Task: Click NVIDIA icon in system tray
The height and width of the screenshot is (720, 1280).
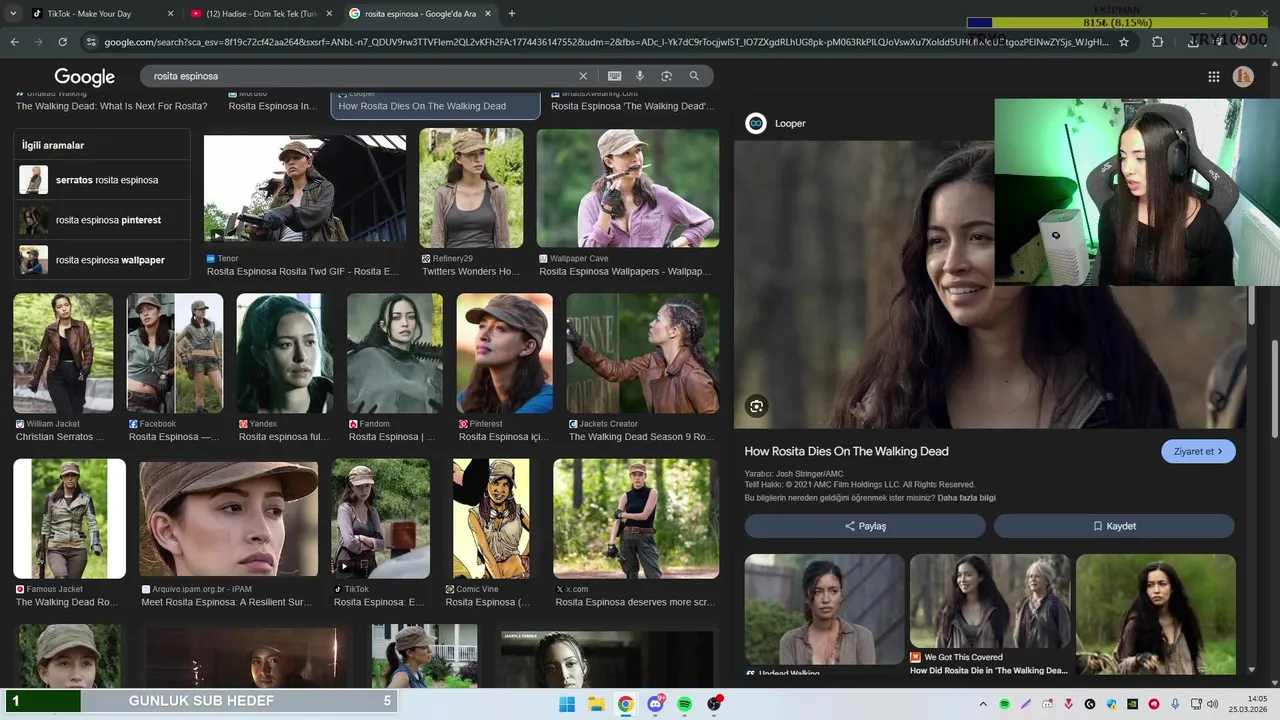Action: (x=1132, y=705)
